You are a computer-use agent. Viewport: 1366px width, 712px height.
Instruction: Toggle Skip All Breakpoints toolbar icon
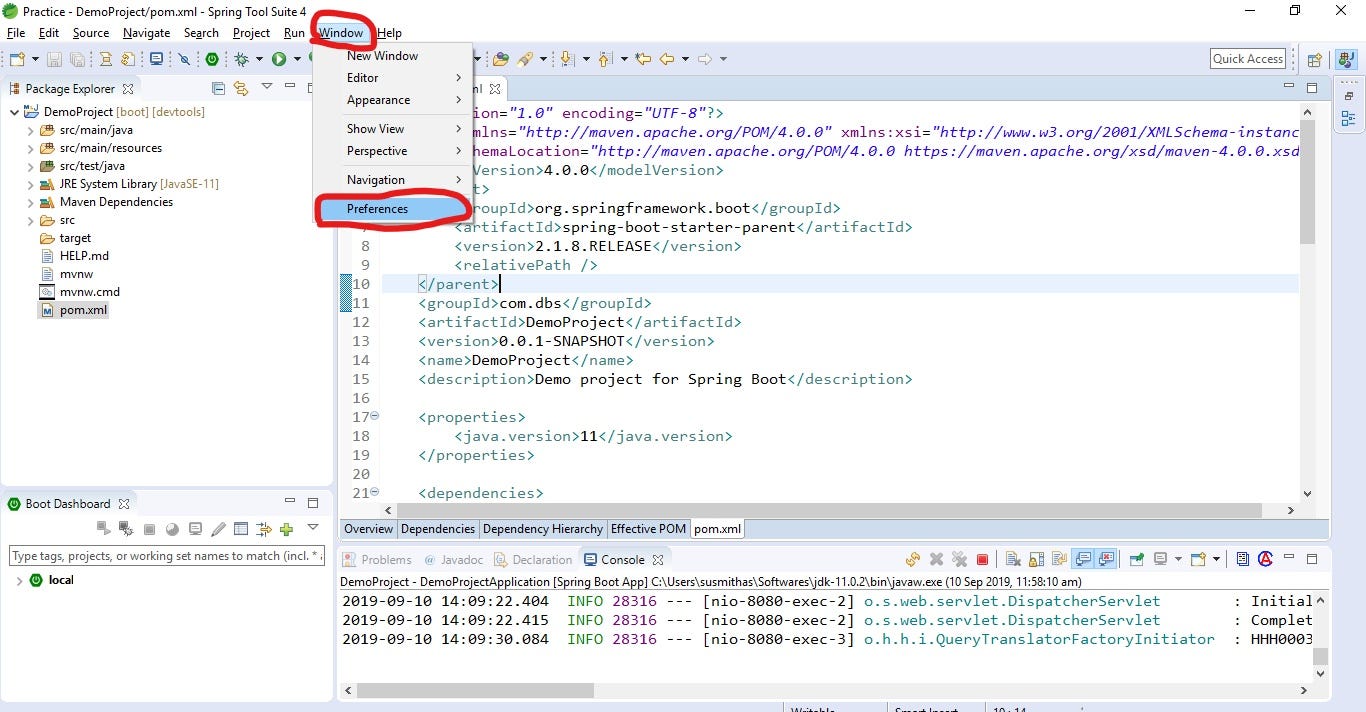click(x=185, y=60)
